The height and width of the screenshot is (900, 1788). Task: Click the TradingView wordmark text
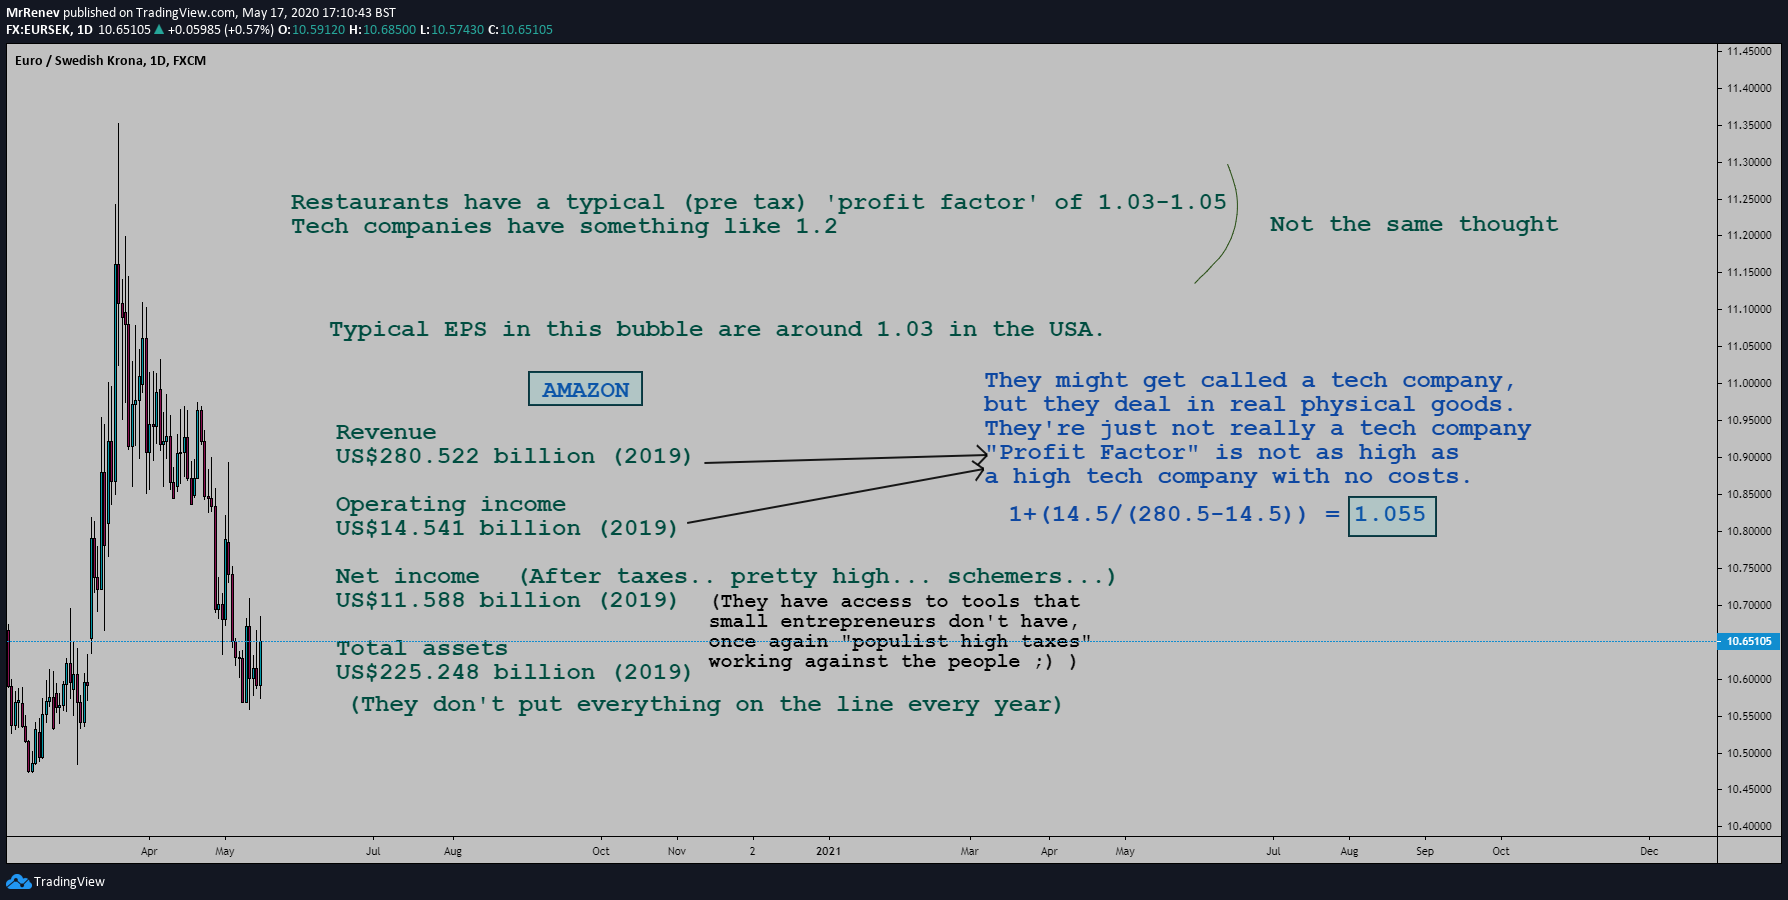[69, 882]
